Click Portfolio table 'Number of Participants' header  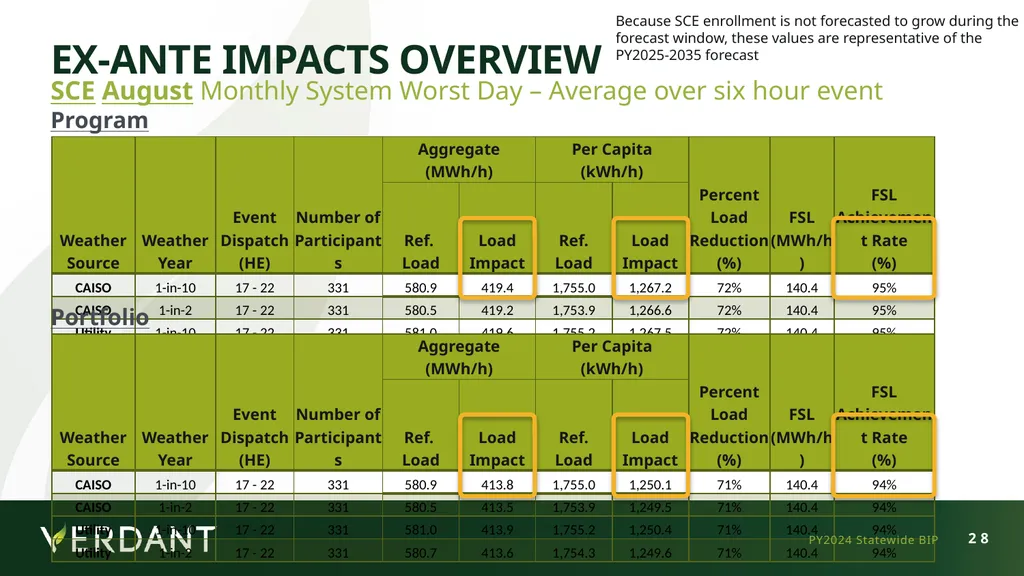click(x=338, y=437)
